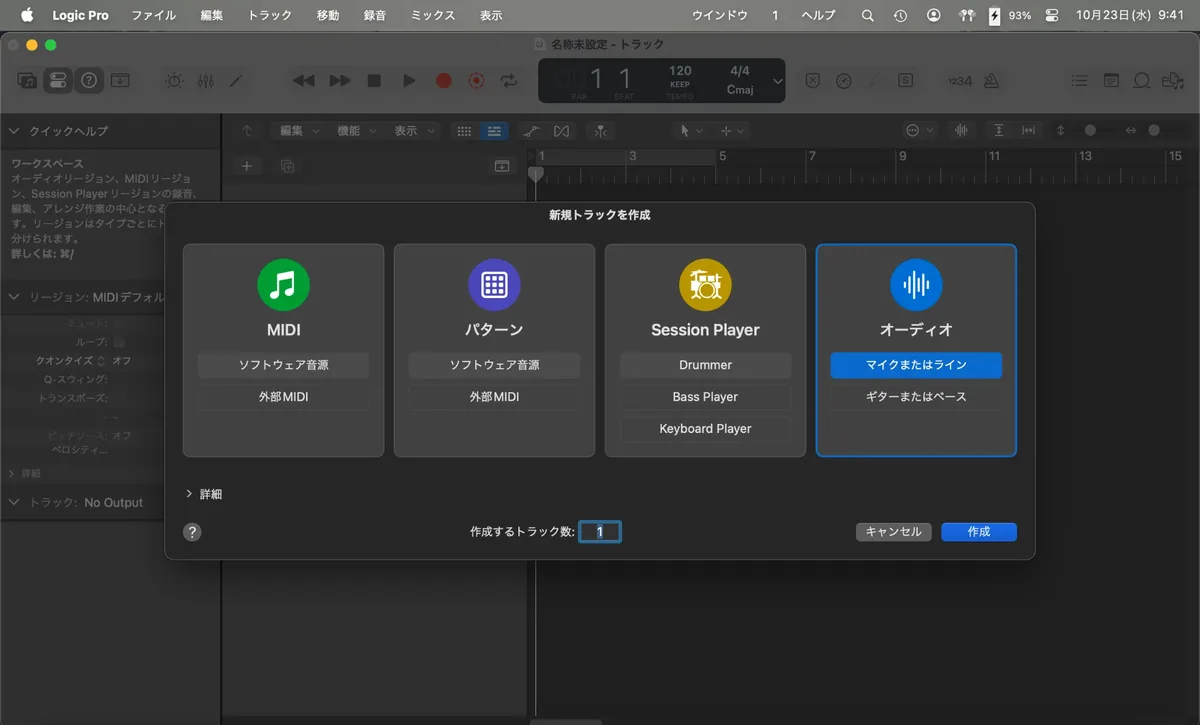The width and height of the screenshot is (1200, 725).
Task: Click the 作成するトラック数 input field
Action: coord(600,532)
